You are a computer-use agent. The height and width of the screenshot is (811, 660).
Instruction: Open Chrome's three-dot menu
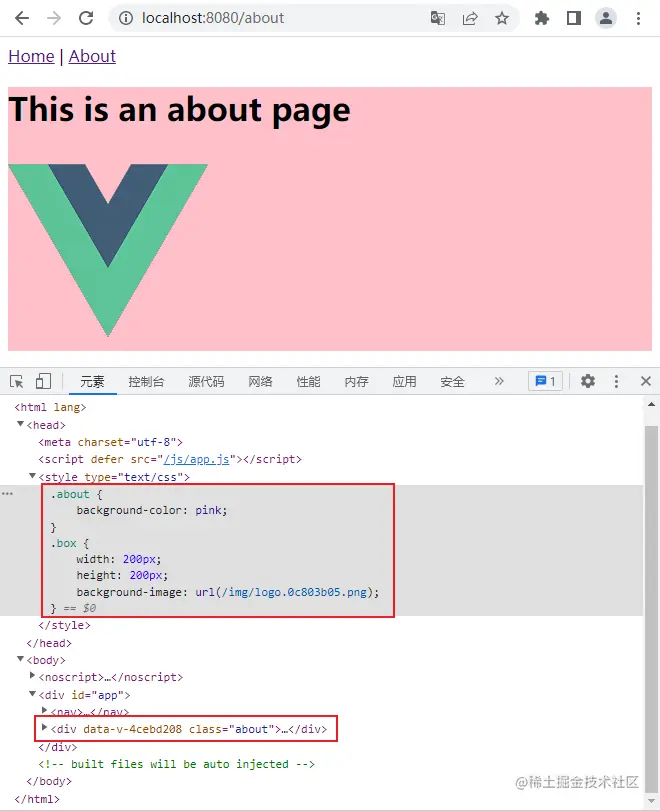pyautogui.click(x=638, y=19)
